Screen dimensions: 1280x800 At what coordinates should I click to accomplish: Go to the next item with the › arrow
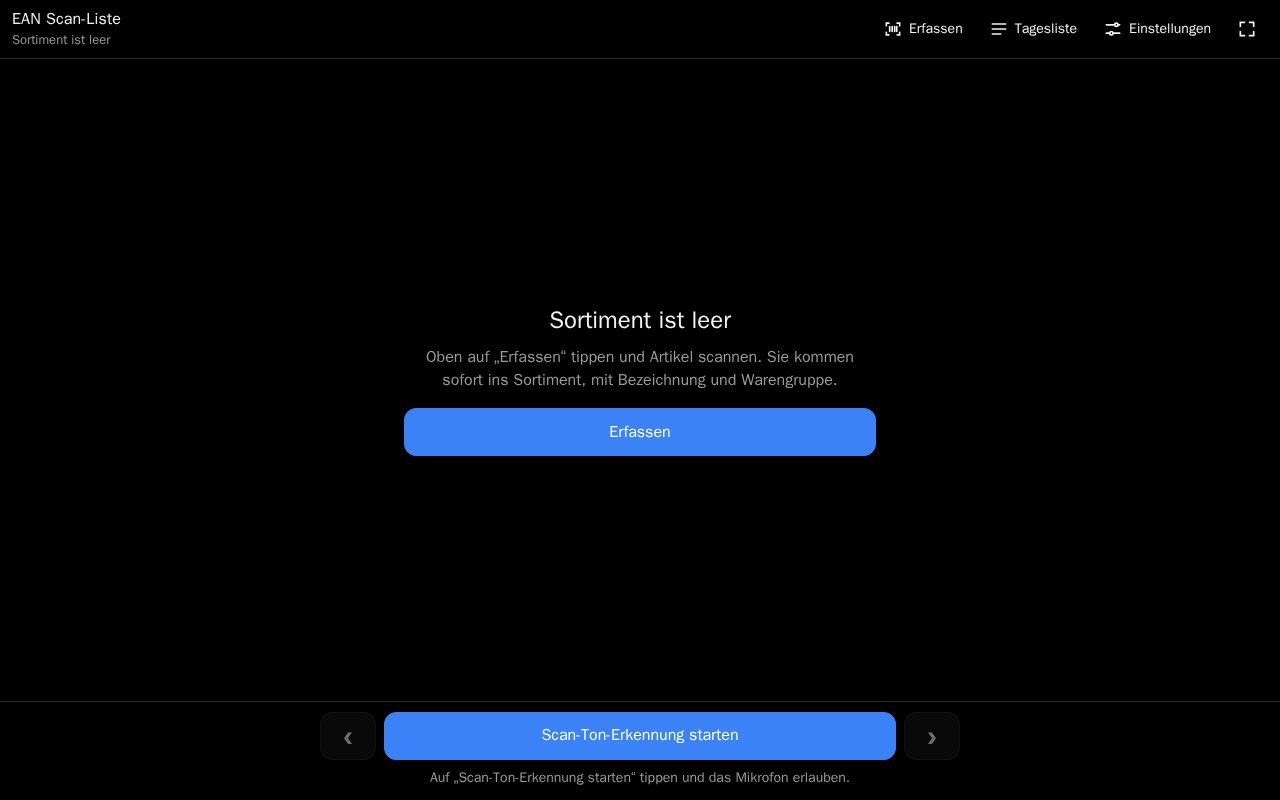coord(932,736)
